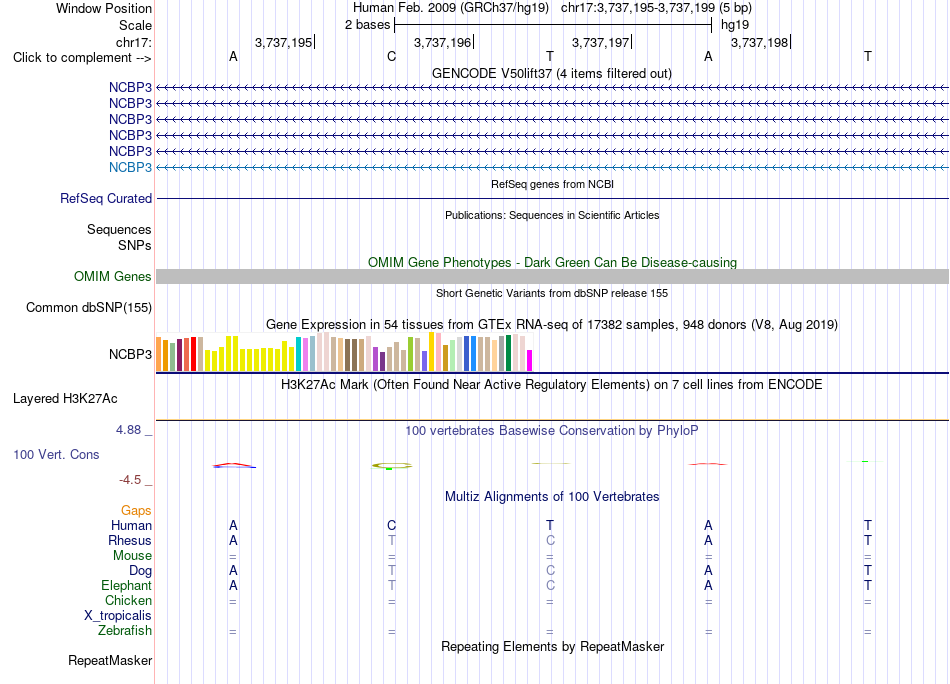Viewport: 950px width, 684px height.
Task: Click the H3K27Ac Mark track title
Action: click(x=552, y=384)
